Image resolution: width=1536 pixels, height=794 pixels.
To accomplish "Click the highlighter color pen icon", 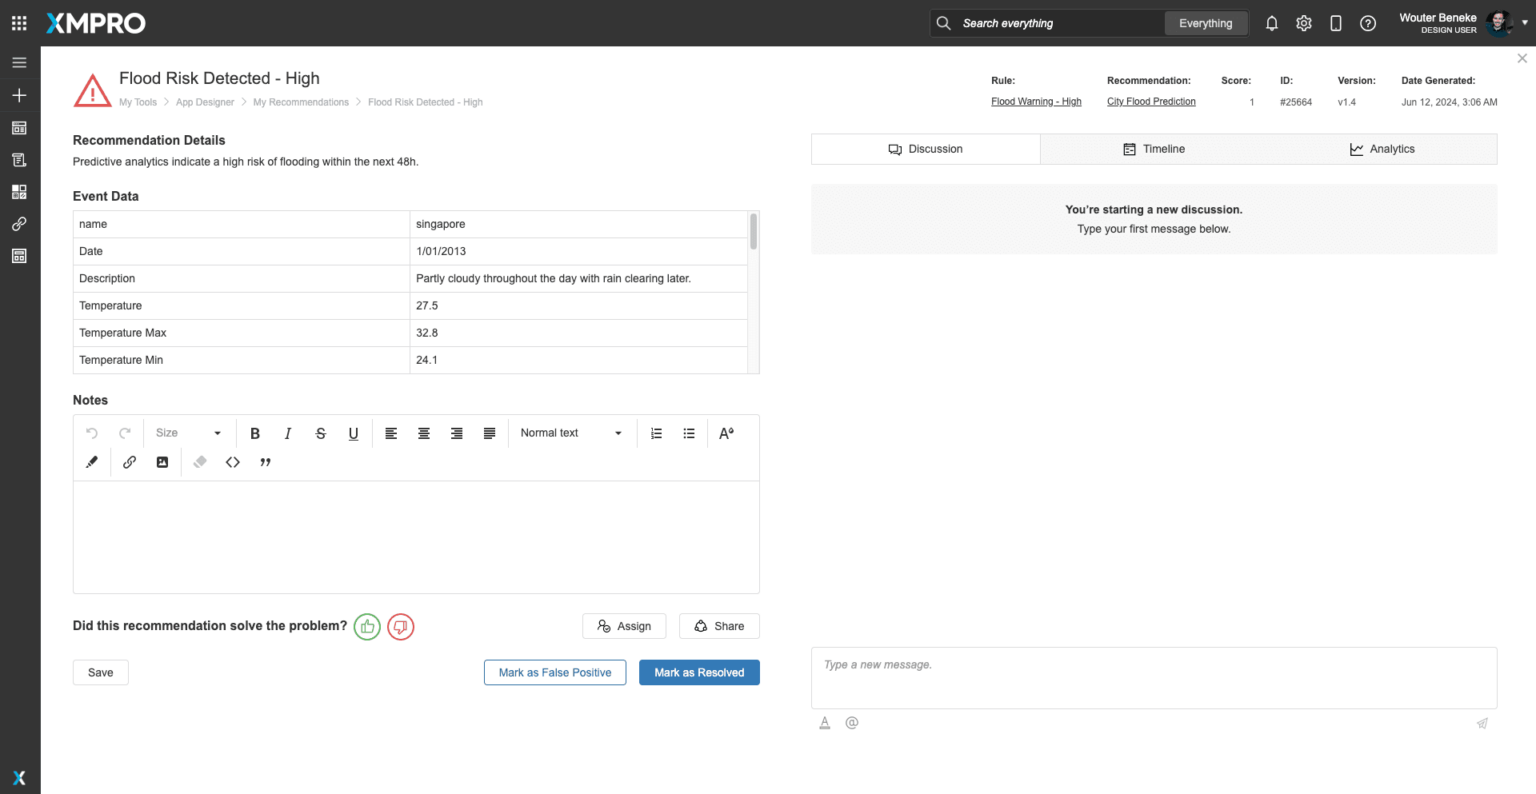I will pyautogui.click(x=92, y=462).
